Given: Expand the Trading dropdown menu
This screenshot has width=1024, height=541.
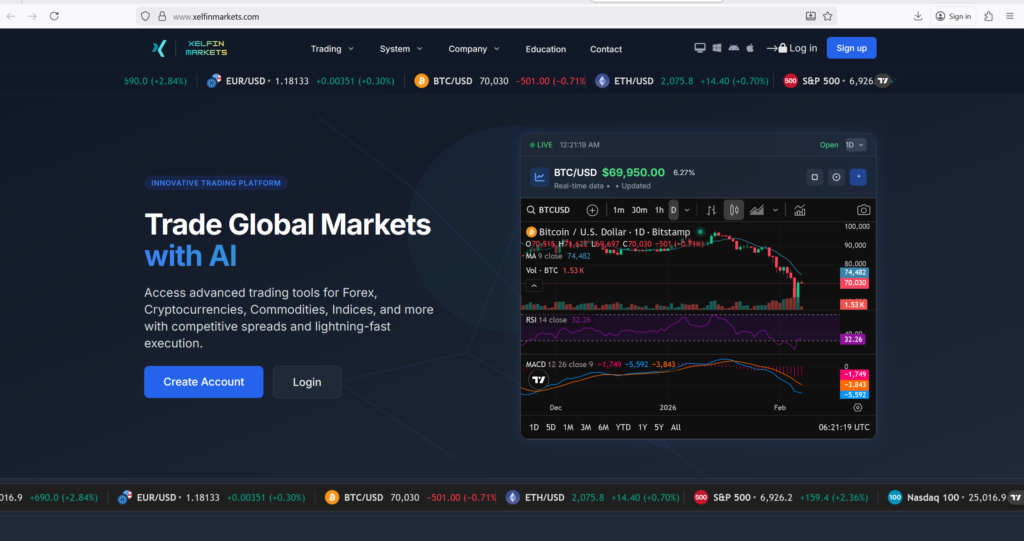Looking at the screenshot, I should coord(332,48).
